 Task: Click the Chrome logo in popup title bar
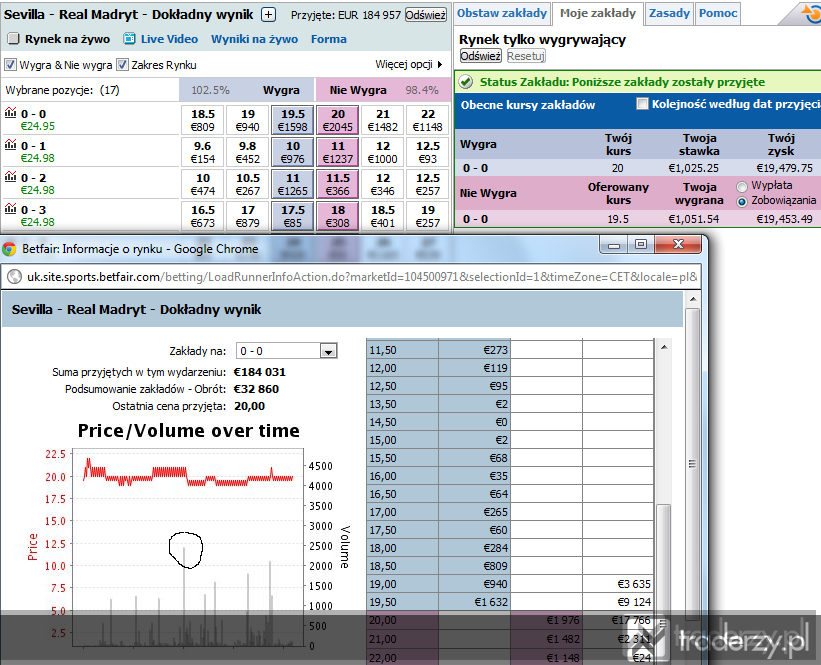pyautogui.click(x=9, y=249)
